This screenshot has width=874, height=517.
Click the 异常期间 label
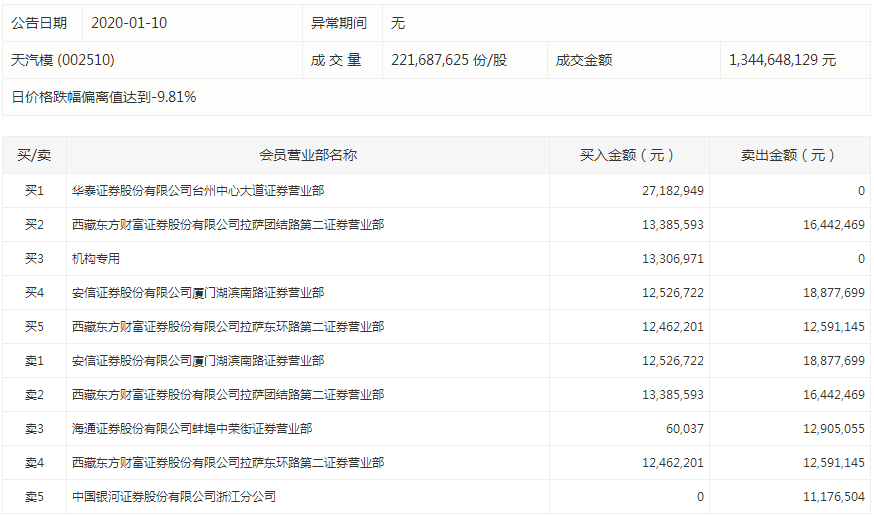pos(339,23)
